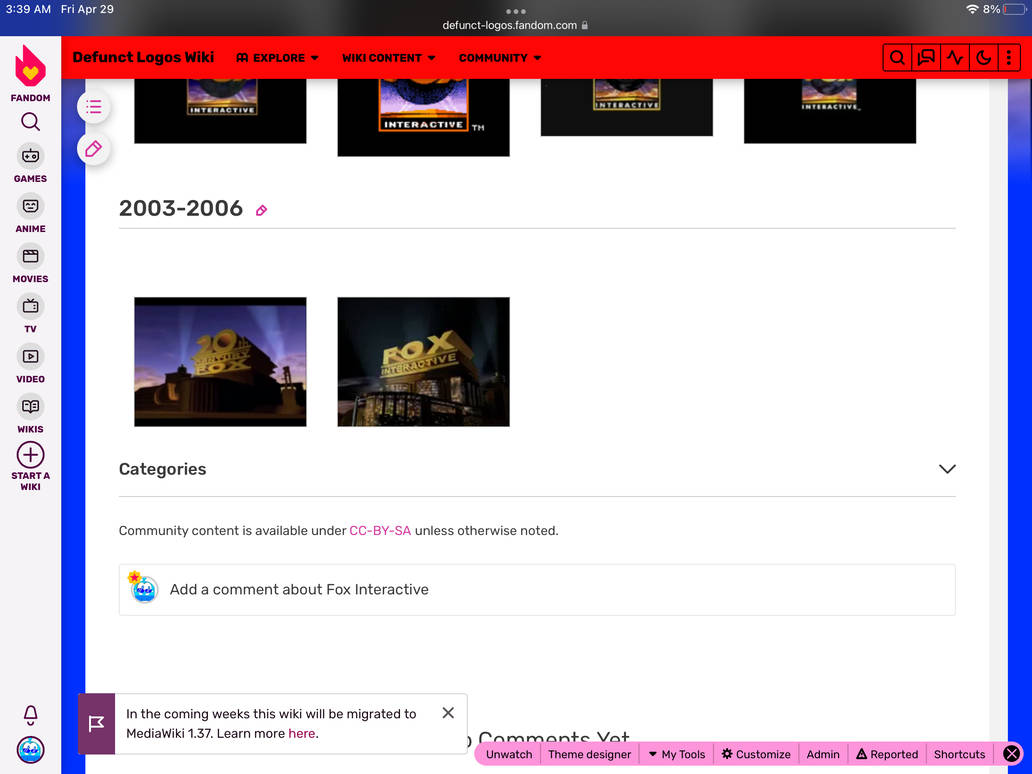Screen dimensions: 1032x774
Task: Open the Fox Interactive building thumbnail
Action: coord(423,362)
